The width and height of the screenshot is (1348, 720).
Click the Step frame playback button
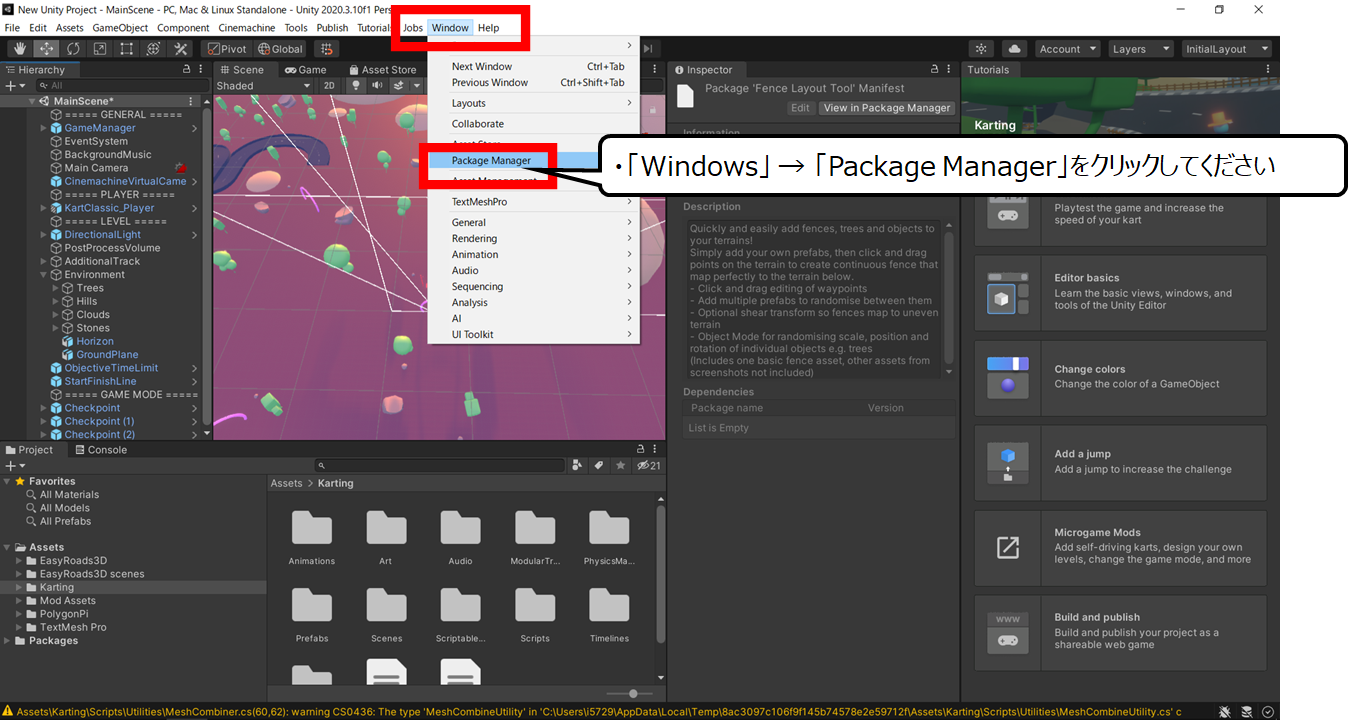pos(649,48)
